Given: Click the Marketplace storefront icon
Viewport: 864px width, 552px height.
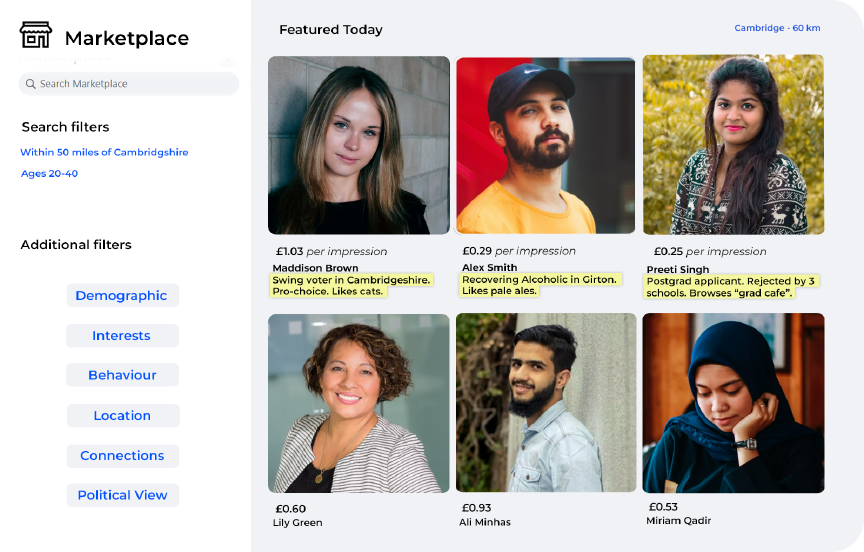Looking at the screenshot, I should (x=36, y=36).
